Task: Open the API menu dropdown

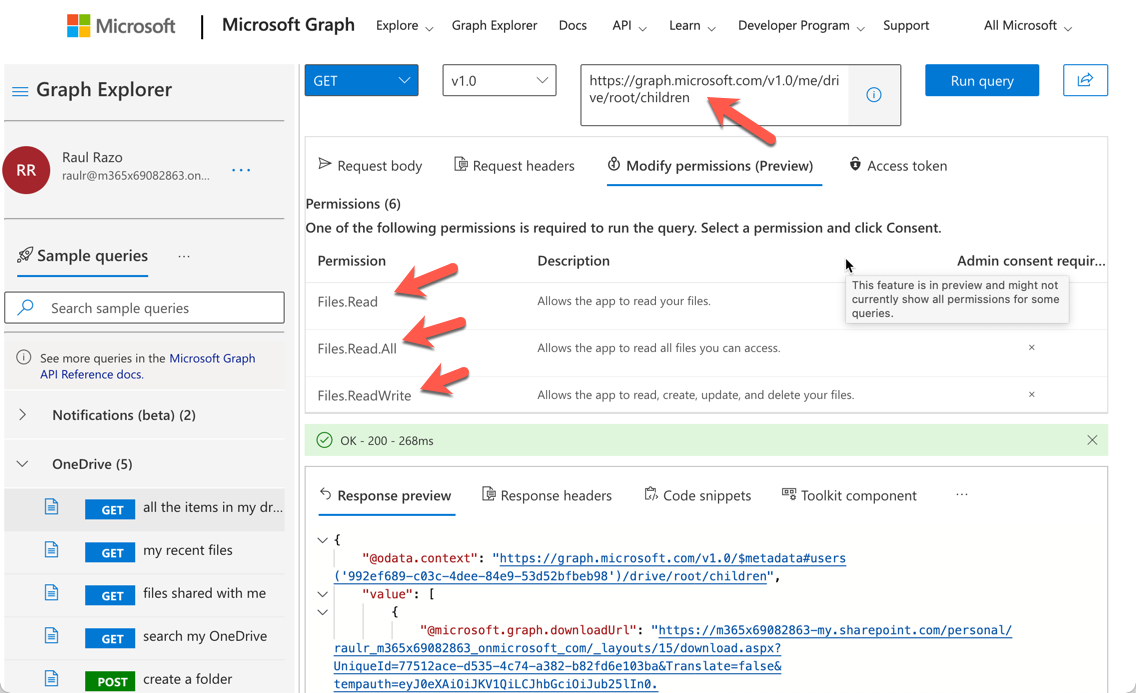Action: 629,26
